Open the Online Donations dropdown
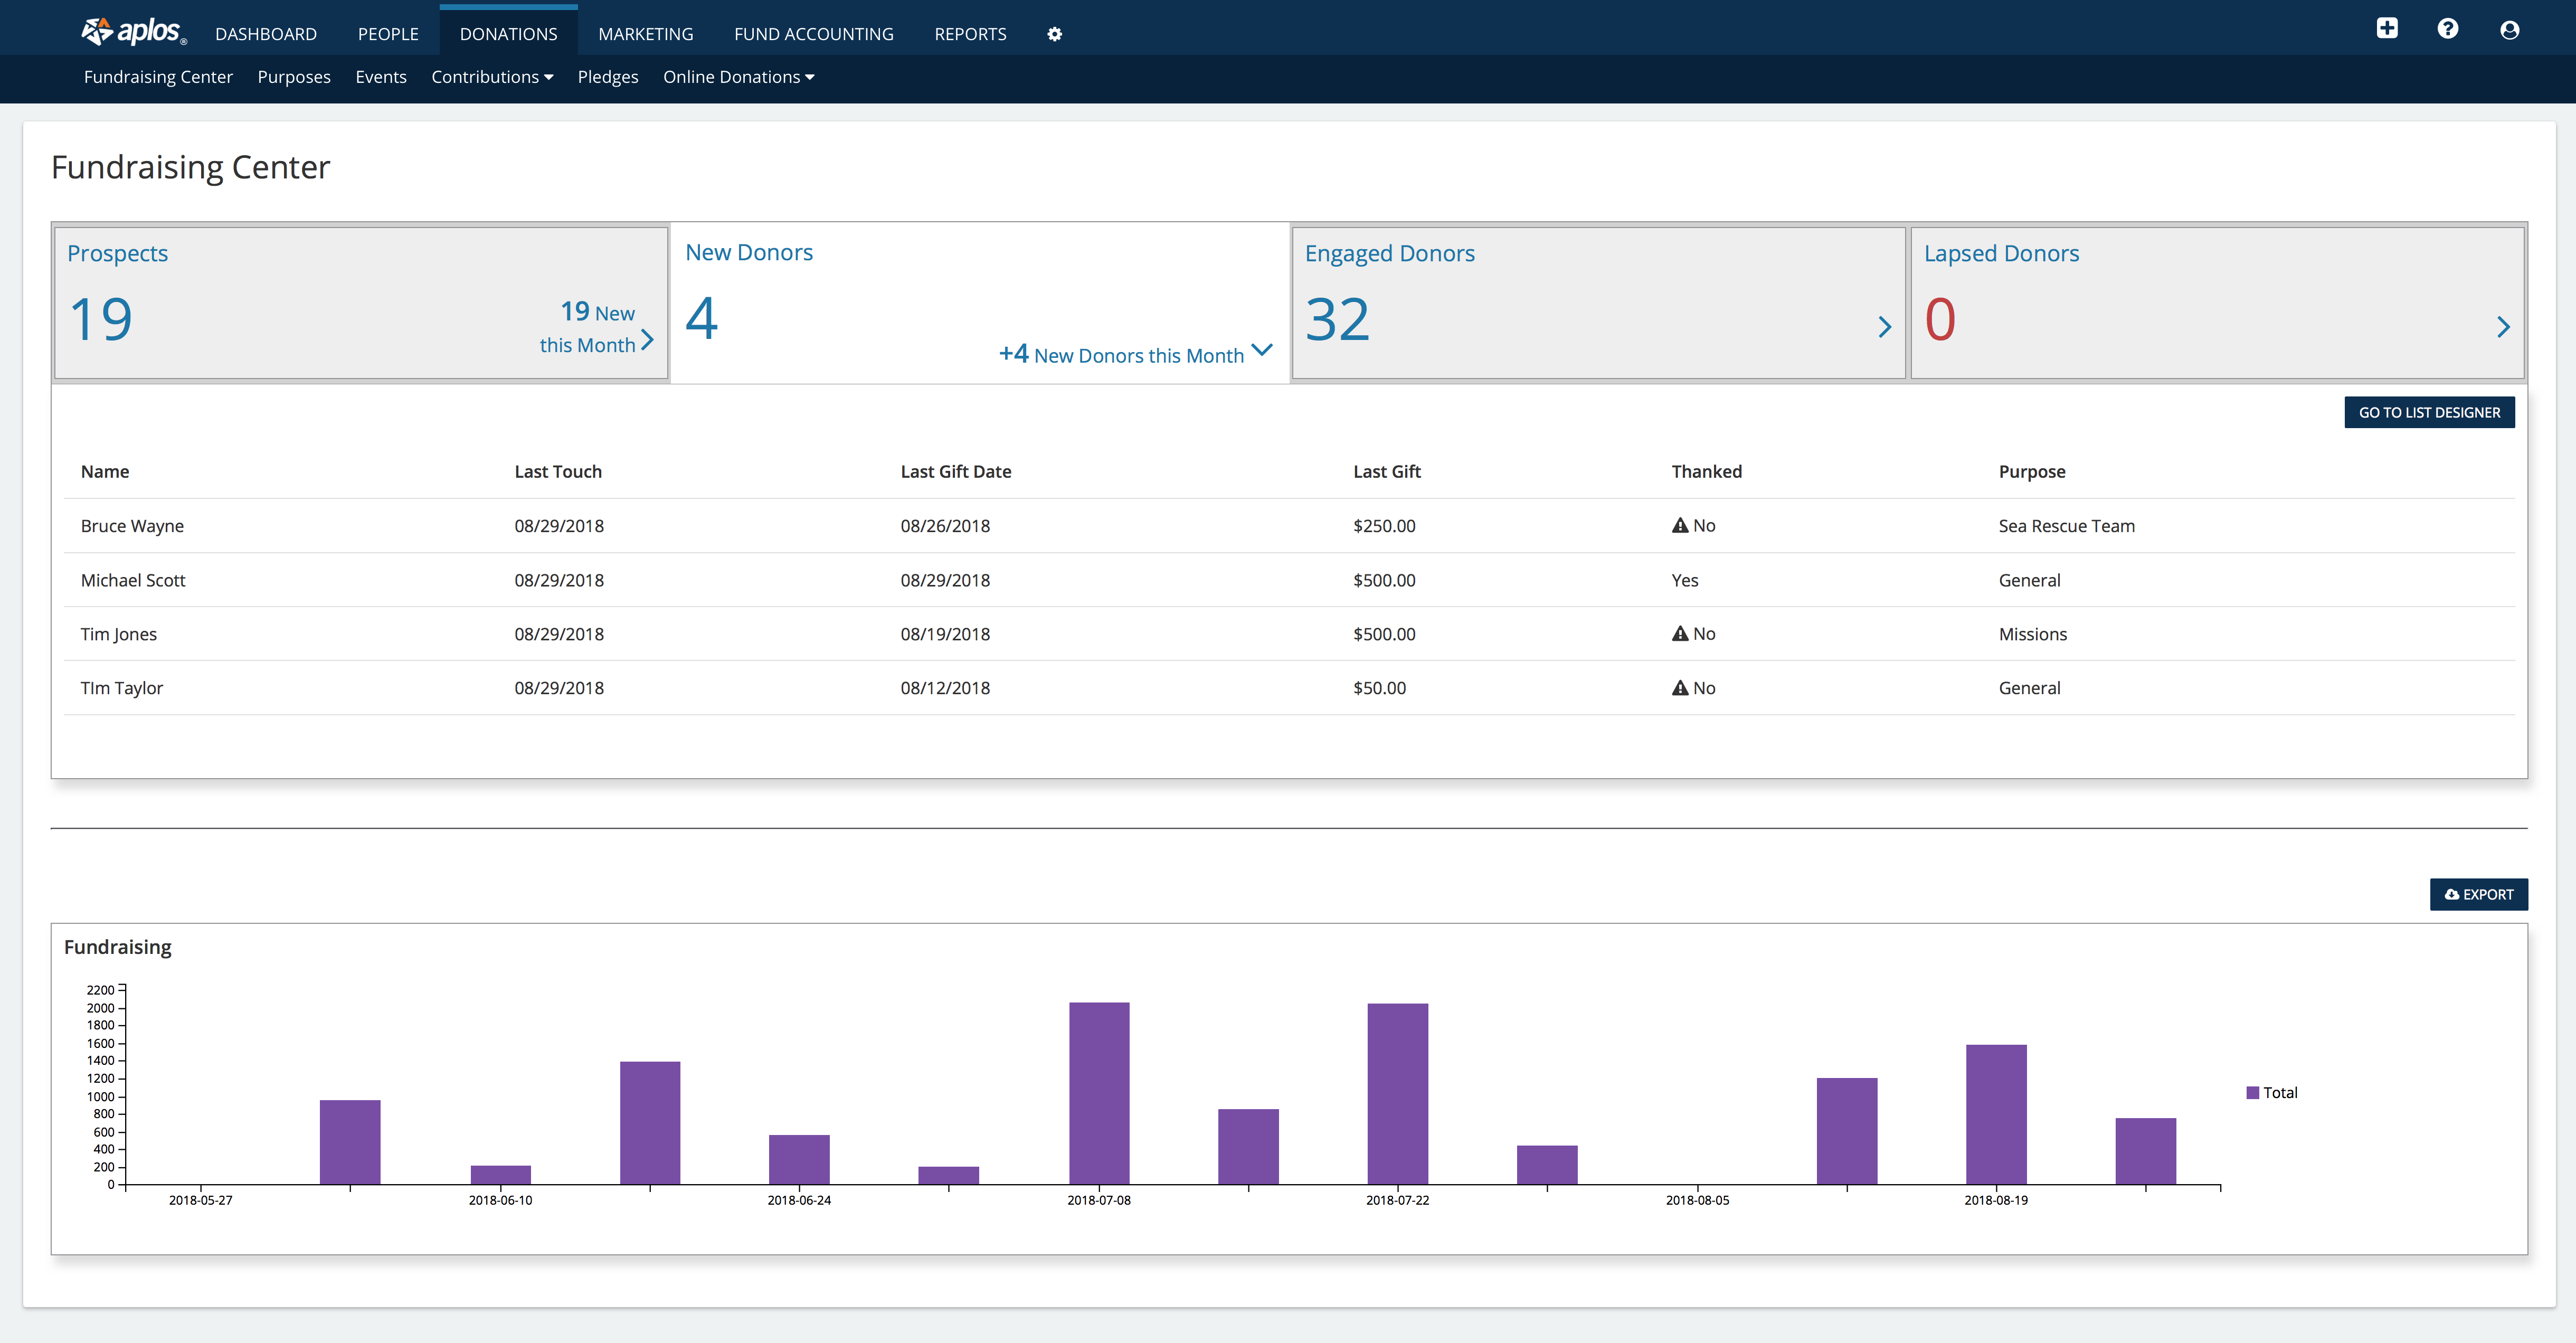This screenshot has width=2576, height=1343. pos(738,77)
